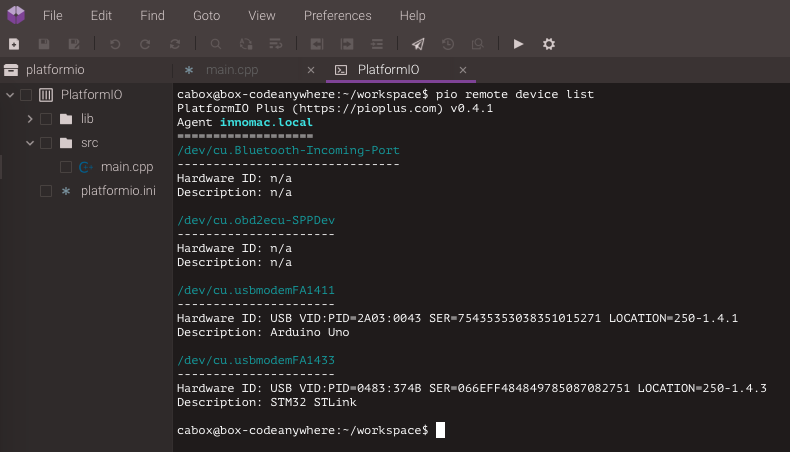Check the main.cpp file checkbox
Screen dimensions: 790x452
(x=65, y=167)
